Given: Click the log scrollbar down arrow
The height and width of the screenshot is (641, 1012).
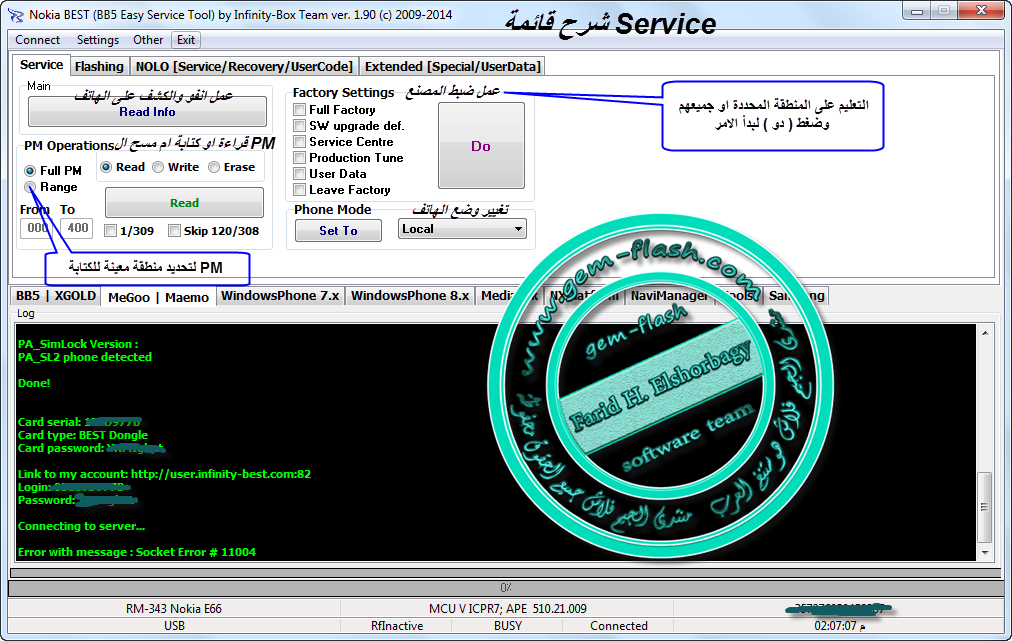Looking at the screenshot, I should [x=985, y=553].
